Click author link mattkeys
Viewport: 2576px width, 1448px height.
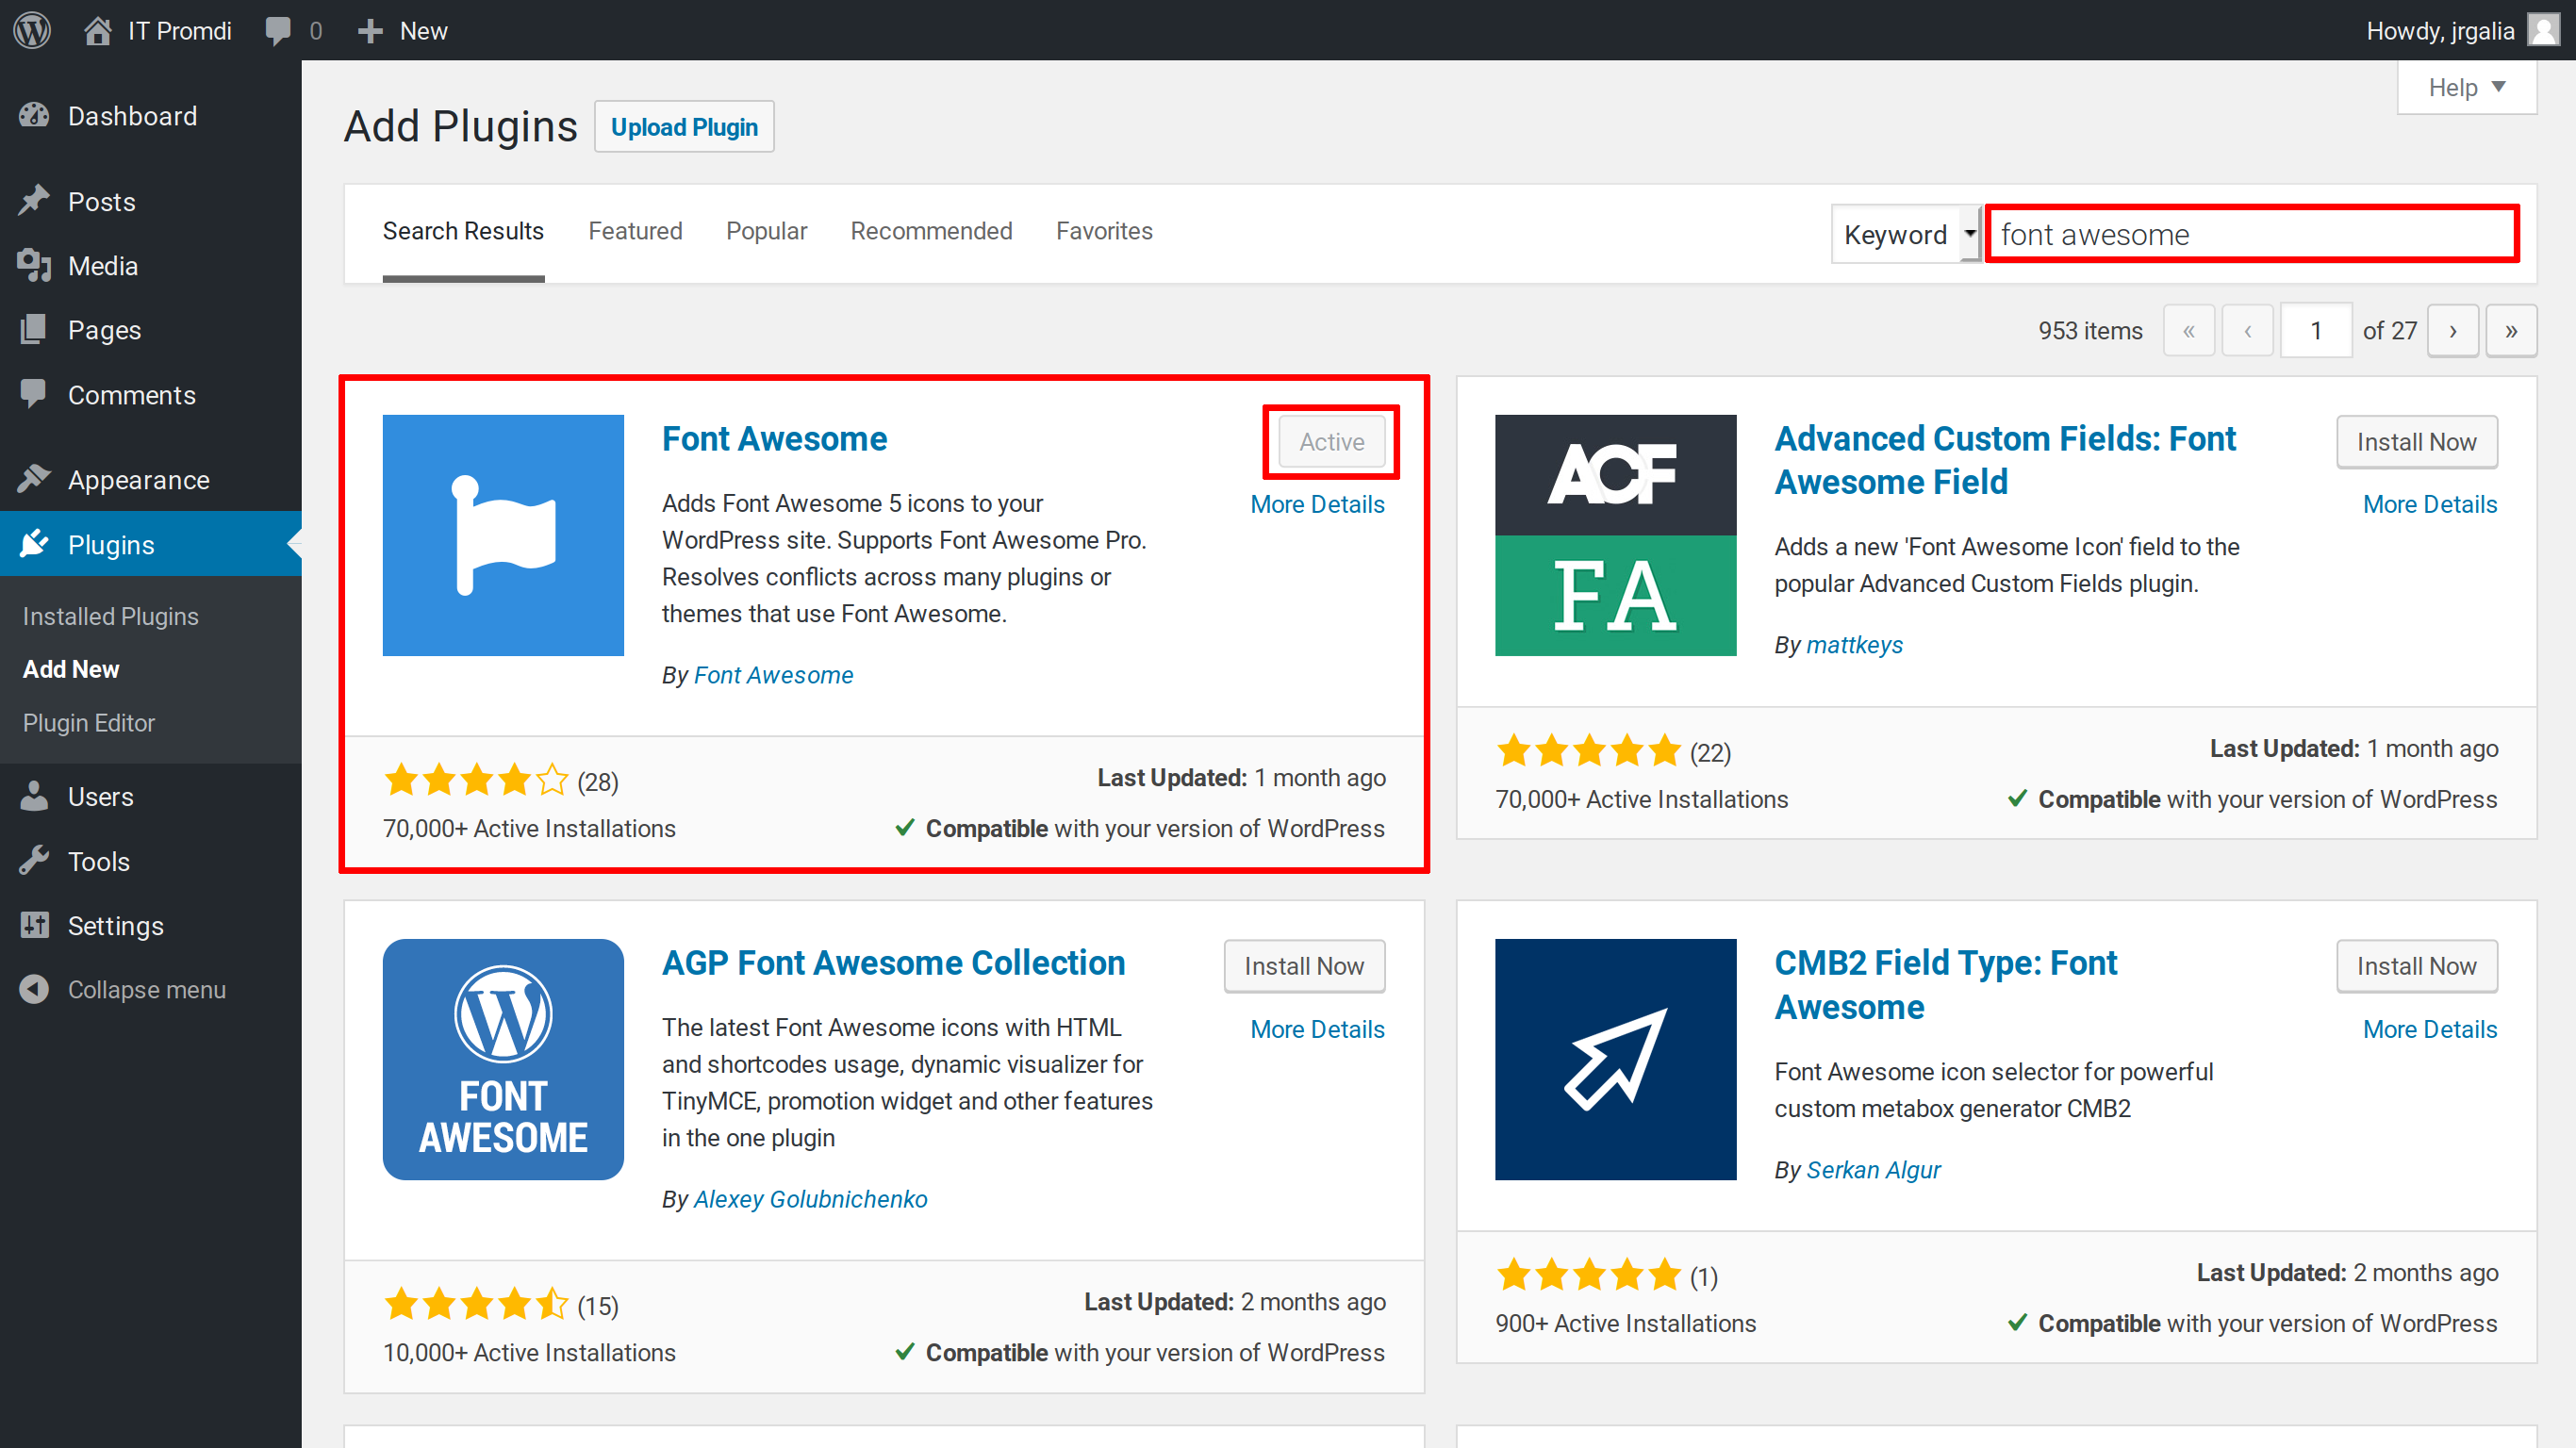(x=1854, y=645)
